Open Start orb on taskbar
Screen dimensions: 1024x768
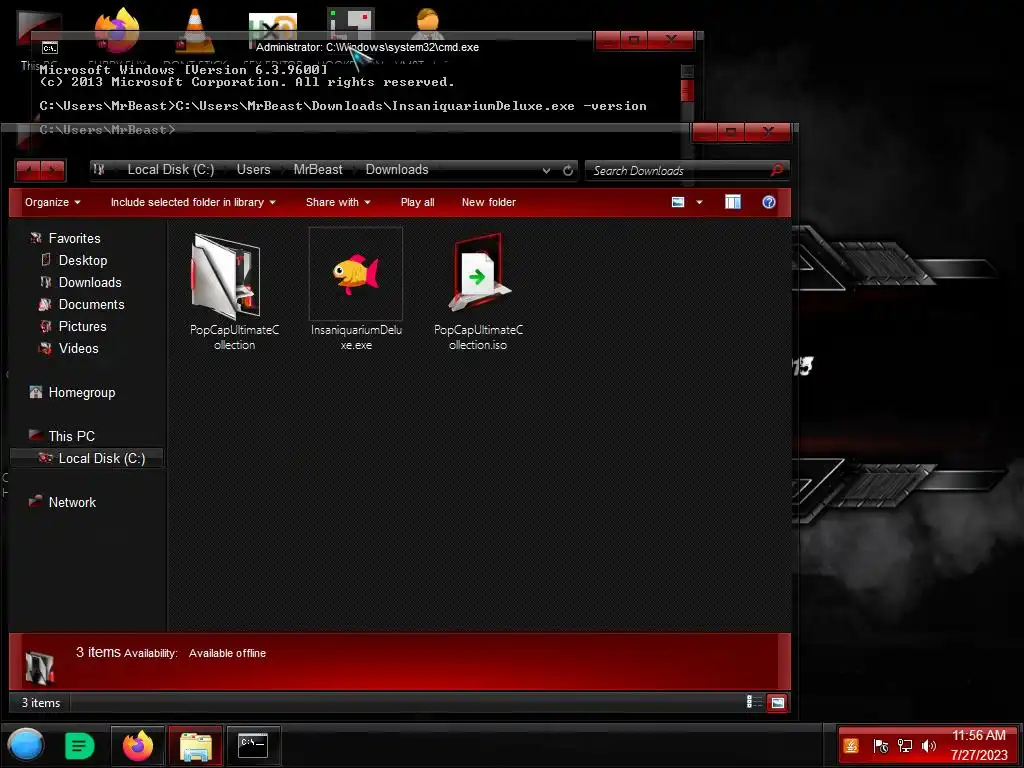[25, 745]
